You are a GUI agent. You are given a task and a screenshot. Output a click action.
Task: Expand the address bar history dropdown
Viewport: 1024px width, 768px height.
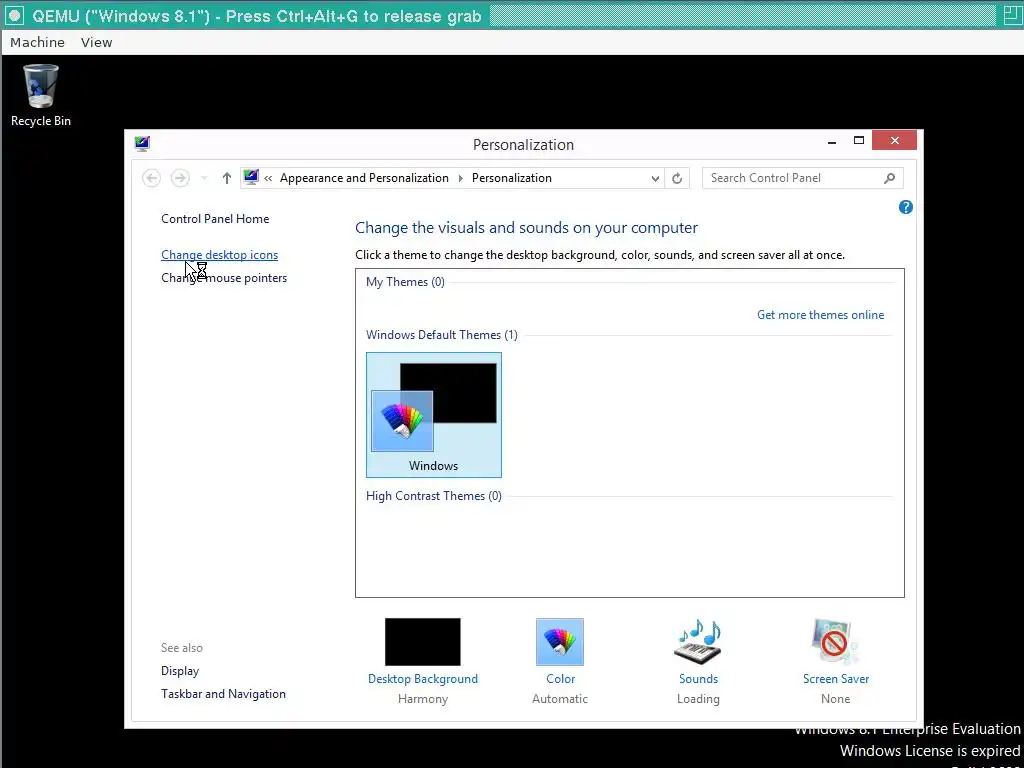pyautogui.click(x=655, y=178)
